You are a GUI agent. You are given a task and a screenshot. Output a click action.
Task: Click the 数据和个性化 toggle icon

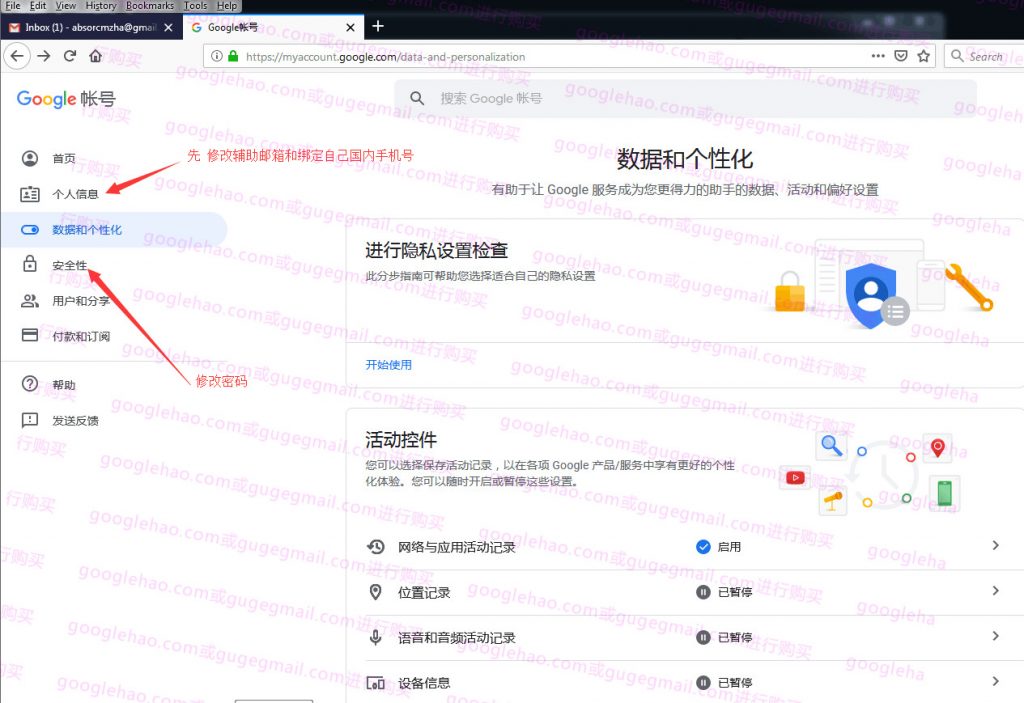pos(30,230)
